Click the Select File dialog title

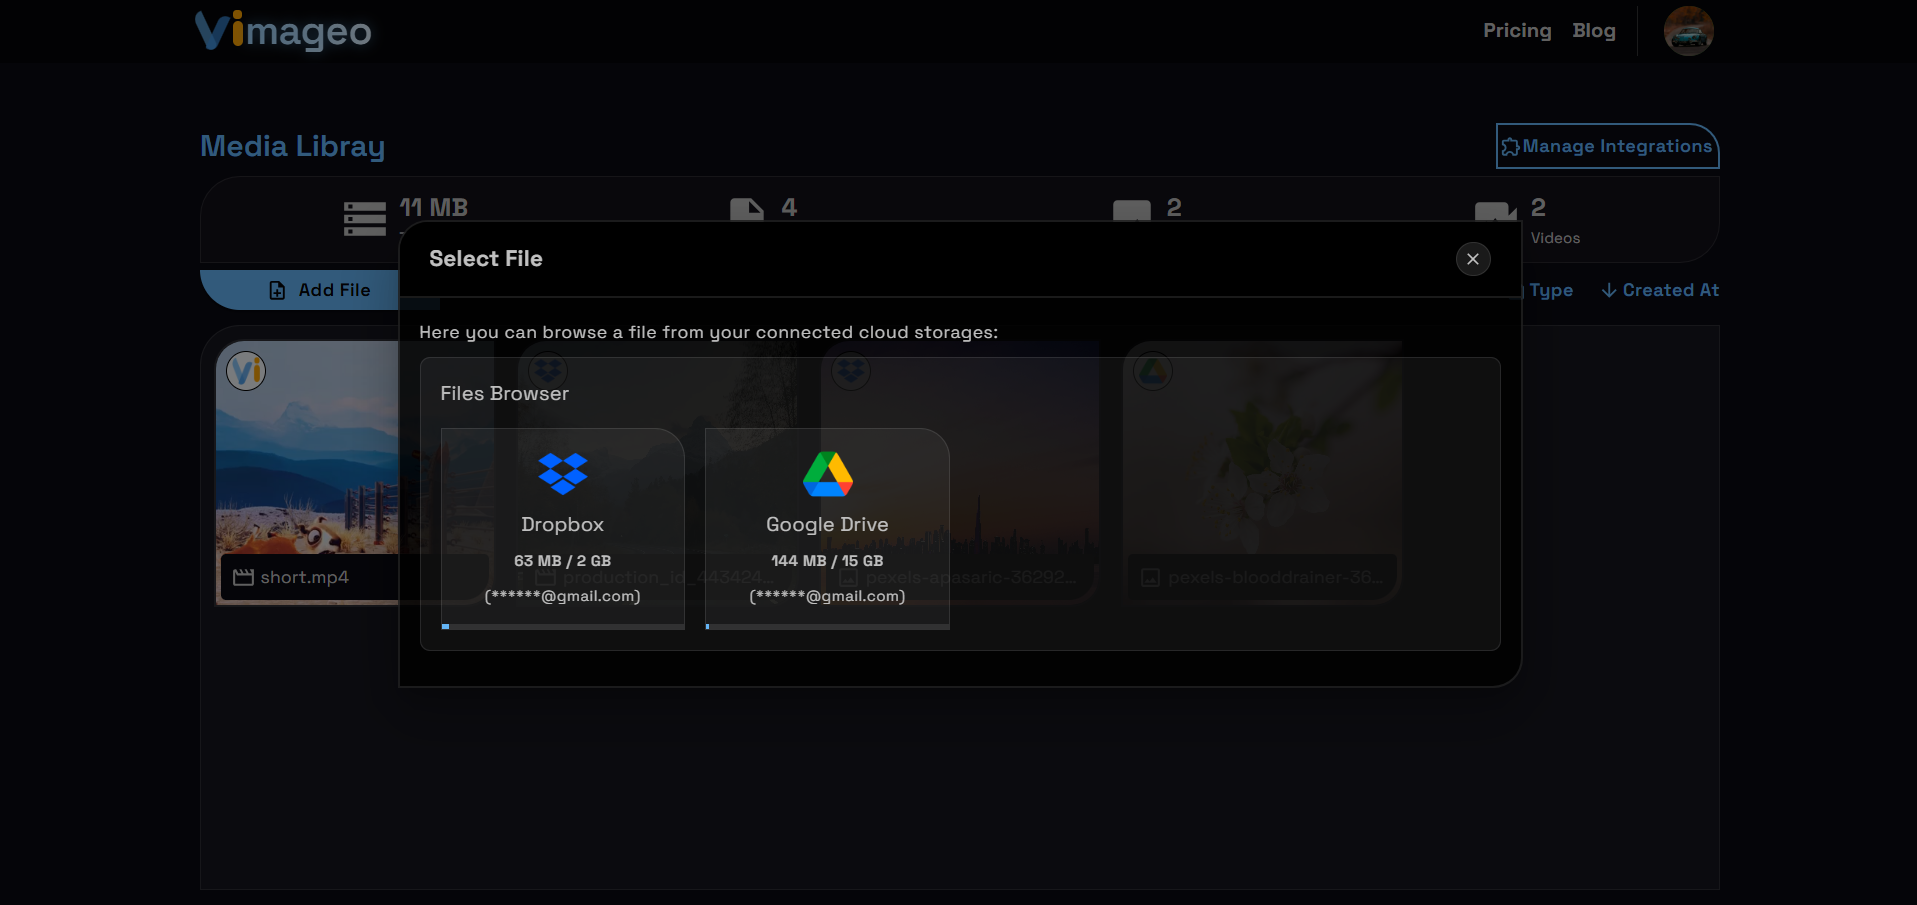click(486, 259)
